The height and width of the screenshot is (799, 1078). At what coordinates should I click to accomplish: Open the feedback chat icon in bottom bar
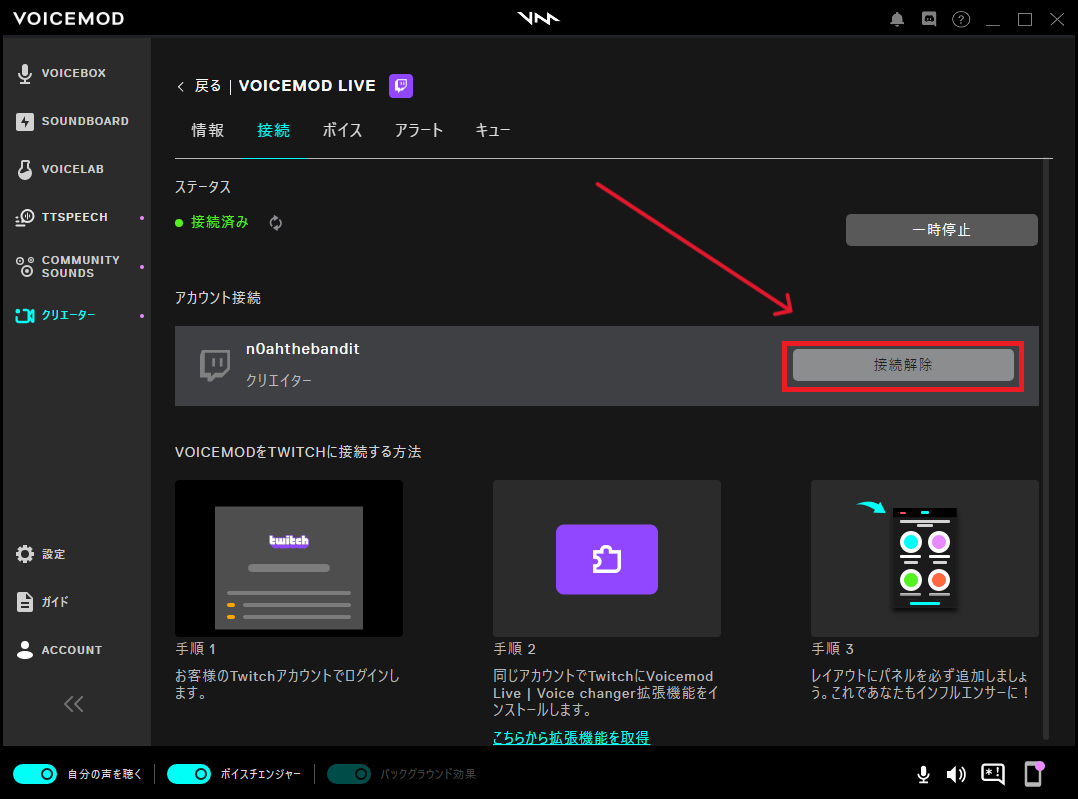[993, 774]
